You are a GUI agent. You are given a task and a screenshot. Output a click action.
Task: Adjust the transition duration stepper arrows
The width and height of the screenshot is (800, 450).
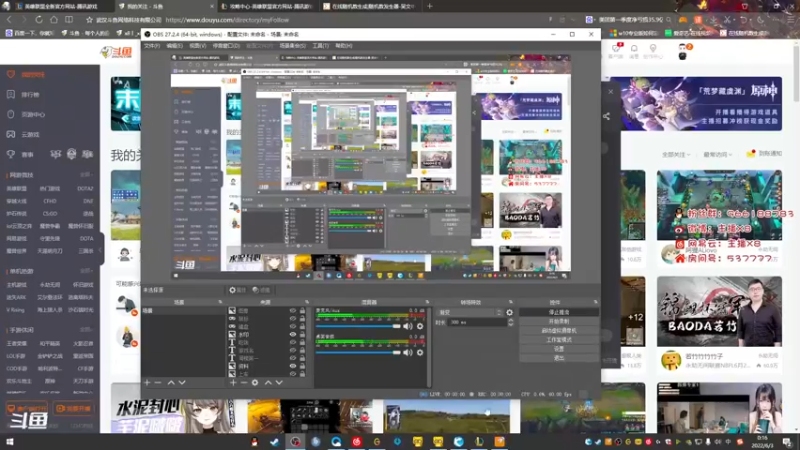[511, 322]
